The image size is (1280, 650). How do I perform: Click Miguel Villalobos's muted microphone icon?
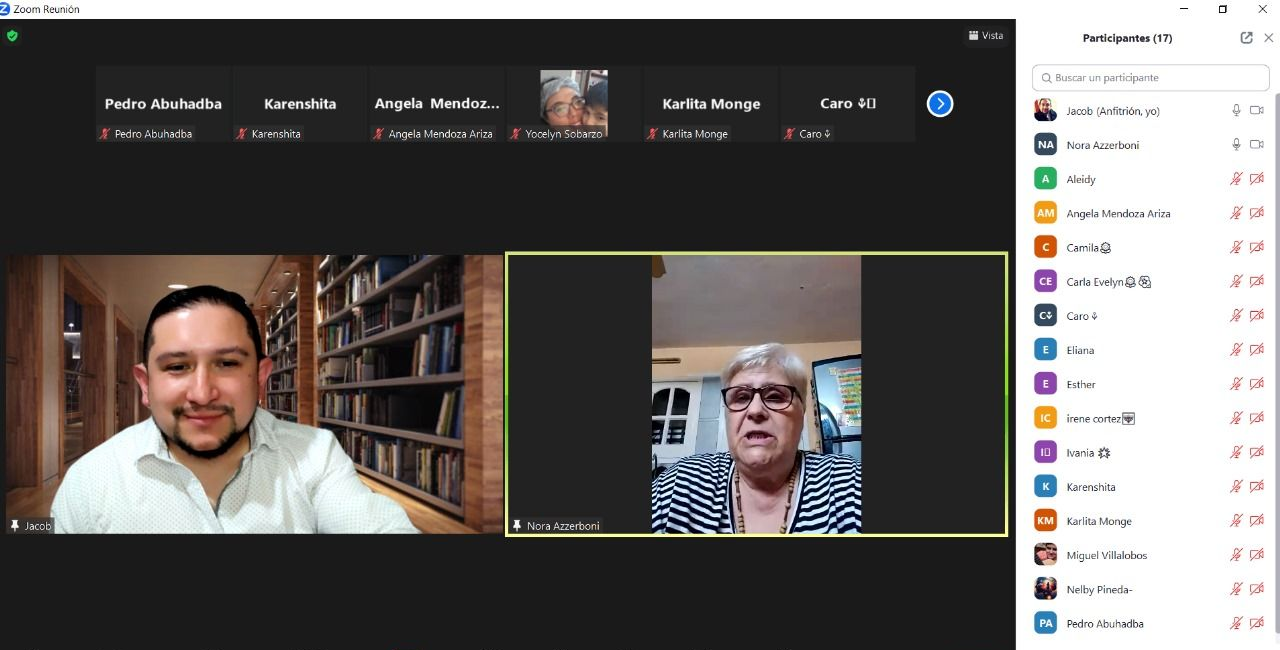point(1236,555)
